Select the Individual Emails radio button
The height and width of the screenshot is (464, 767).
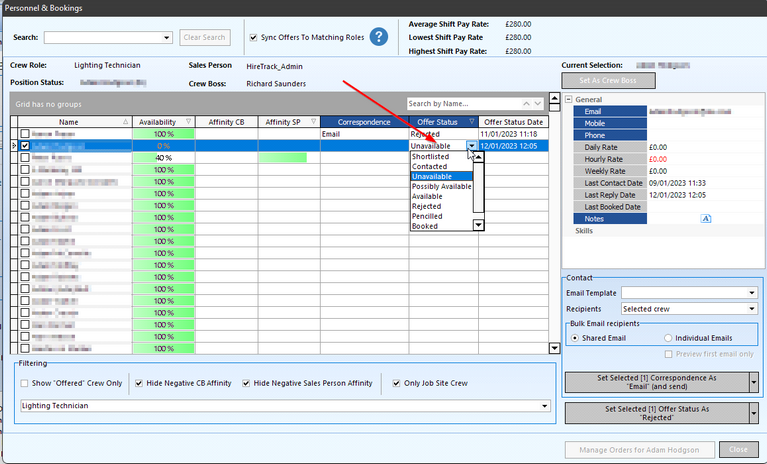pyautogui.click(x=667, y=338)
